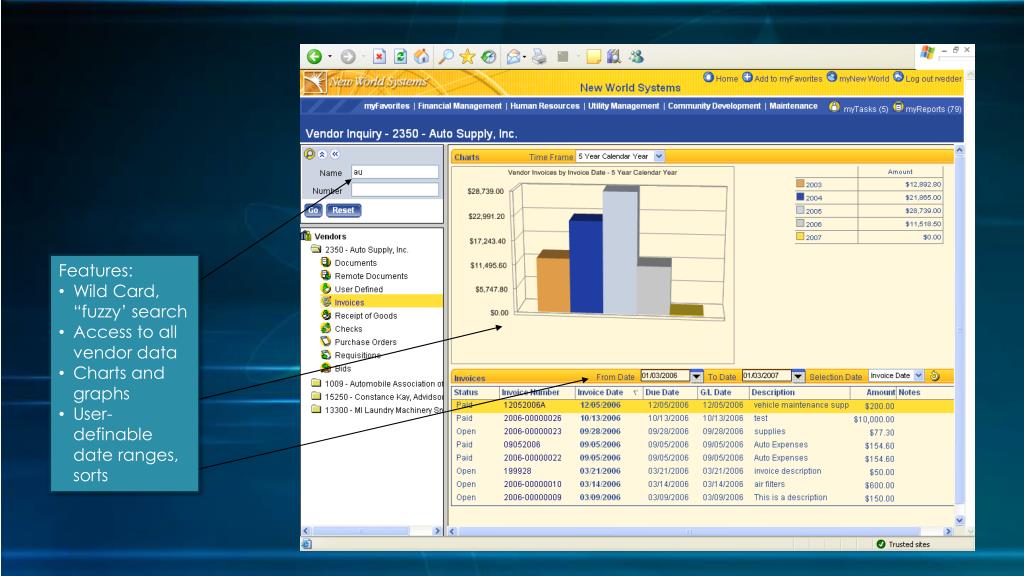Collapse left pane with double left chevron
The image size is (1024, 576).
pyautogui.click(x=335, y=154)
